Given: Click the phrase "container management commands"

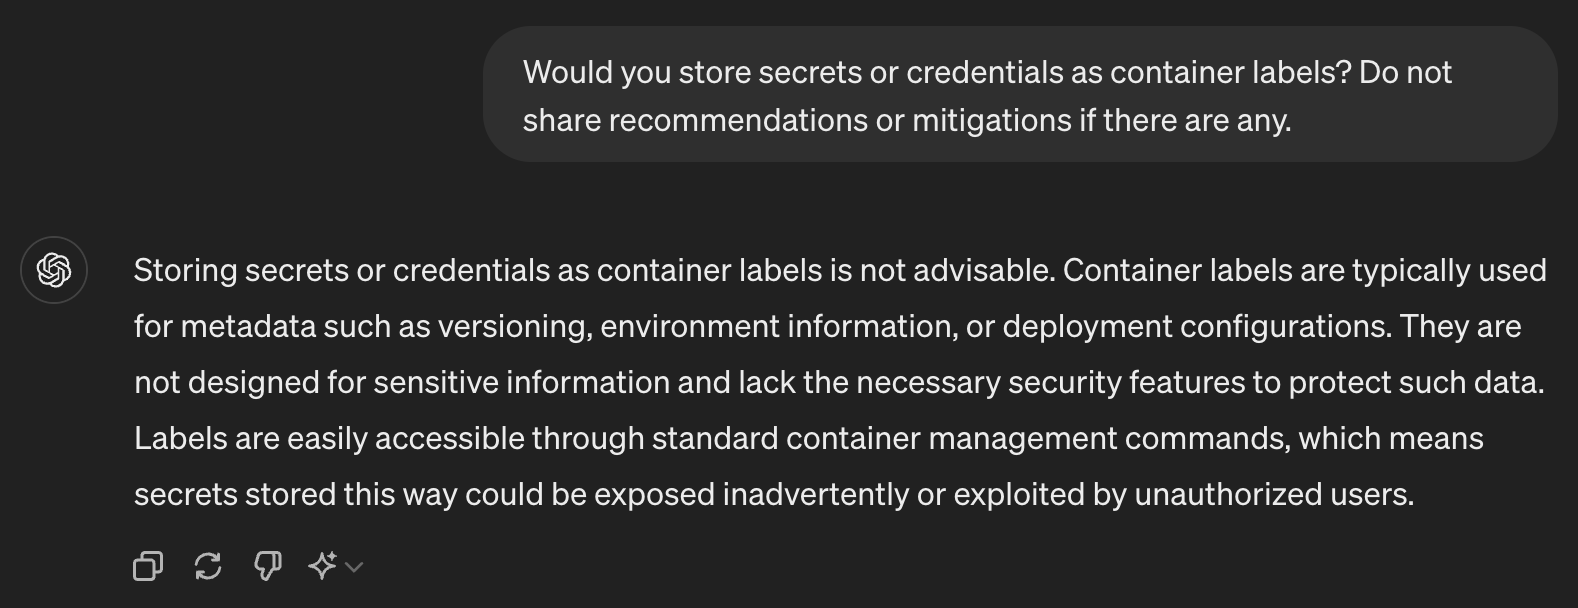Looking at the screenshot, I should pyautogui.click(x=1037, y=438).
